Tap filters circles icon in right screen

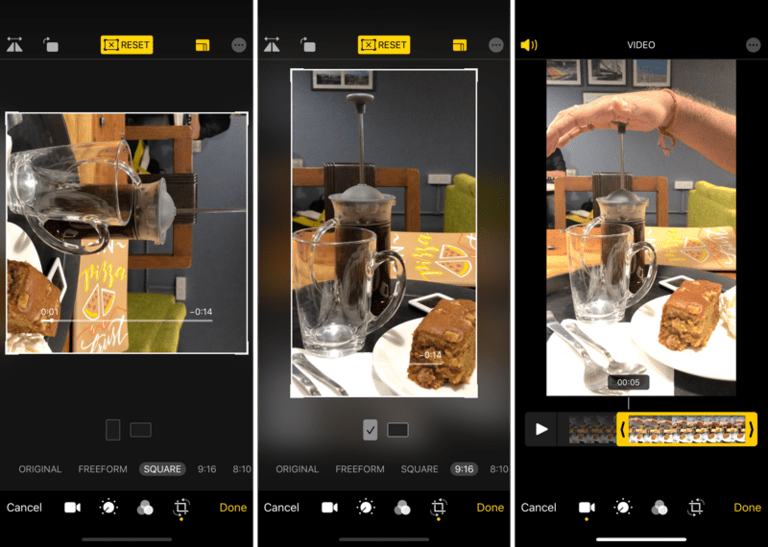click(x=659, y=508)
